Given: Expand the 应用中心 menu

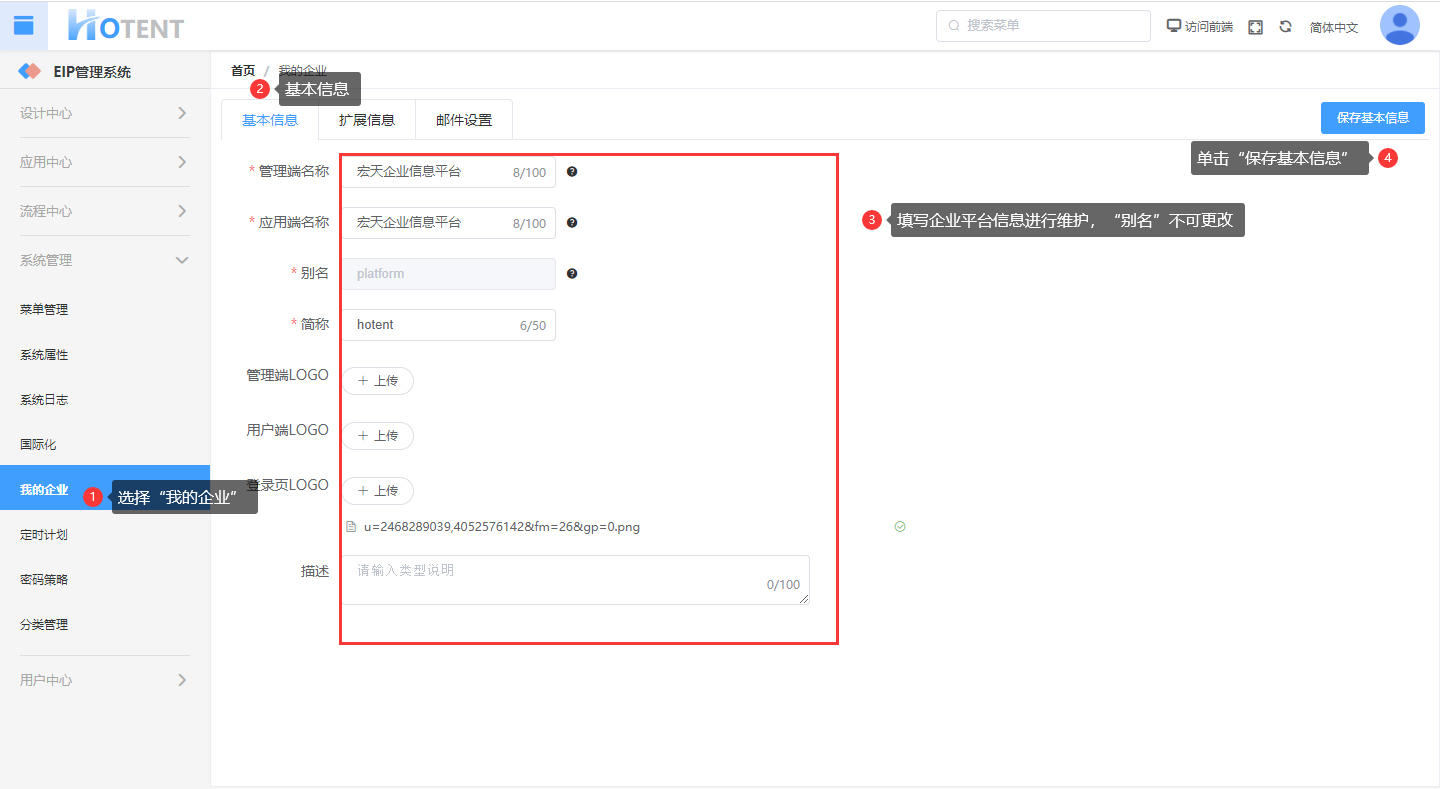Looking at the screenshot, I should tap(105, 162).
